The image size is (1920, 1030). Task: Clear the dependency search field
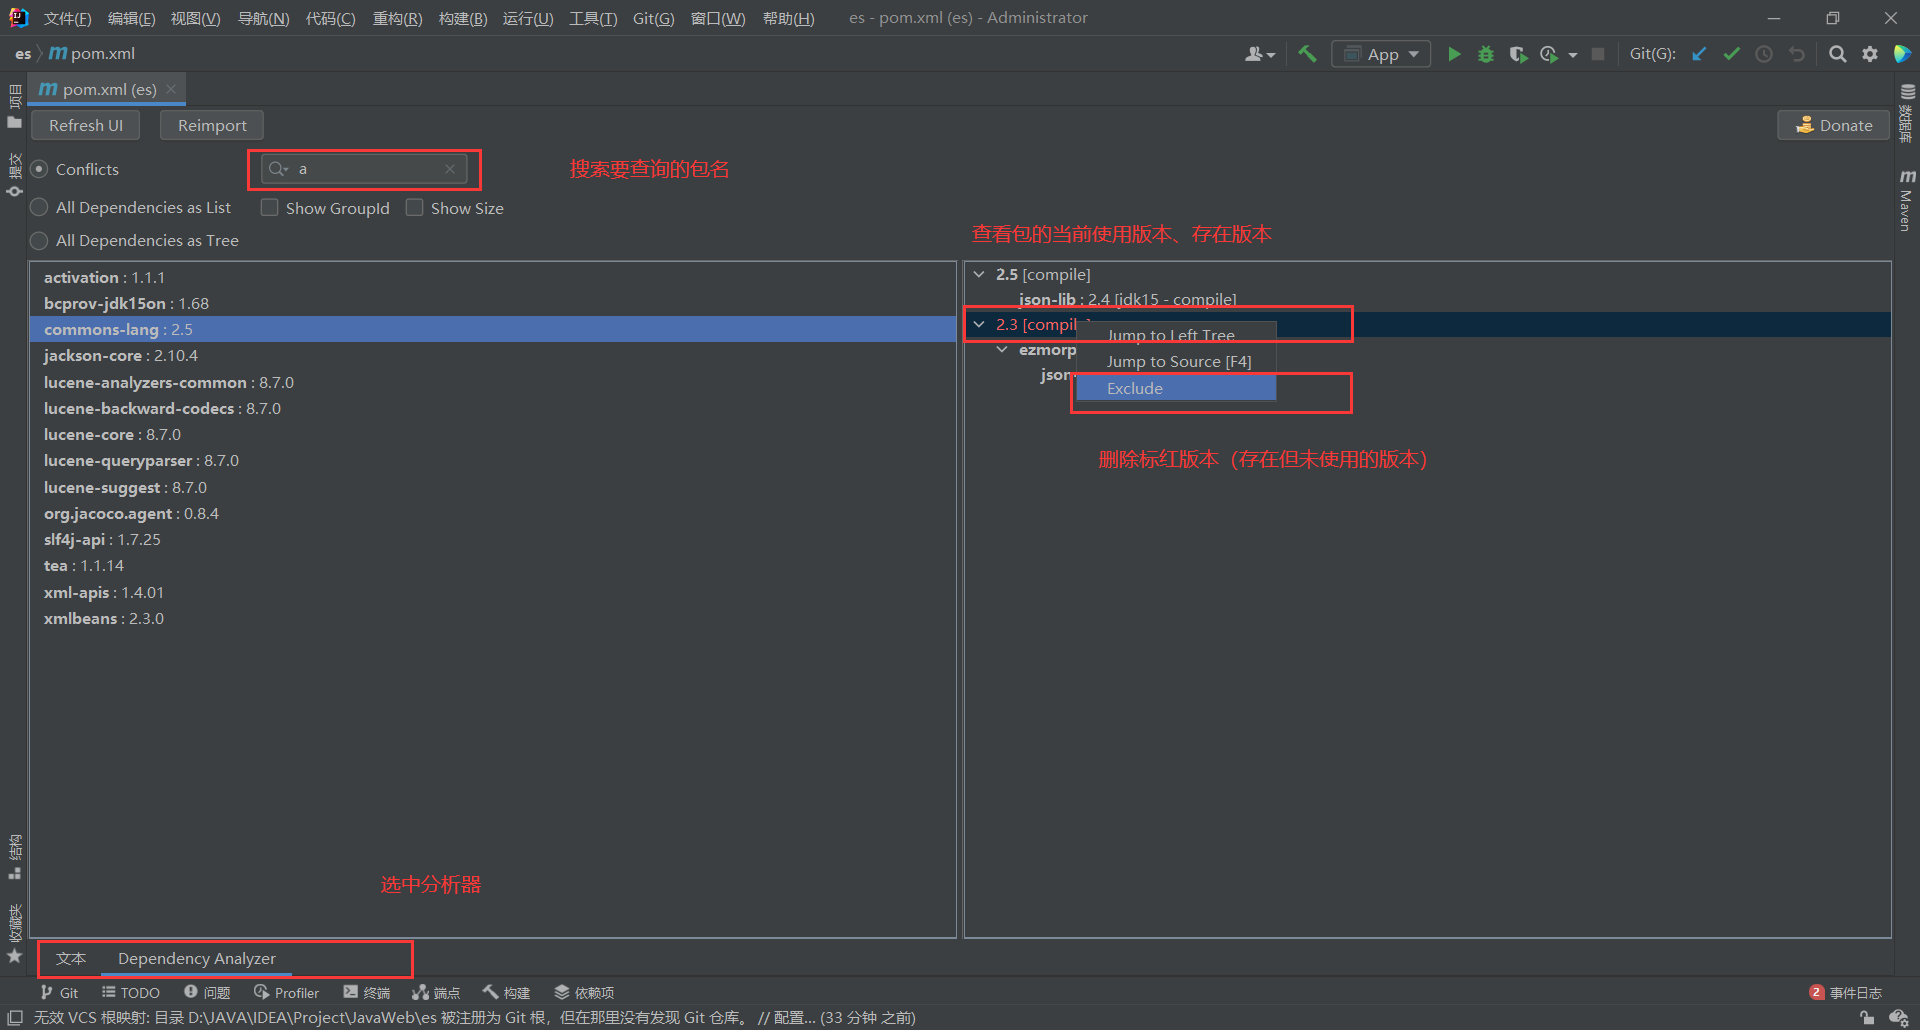(450, 169)
